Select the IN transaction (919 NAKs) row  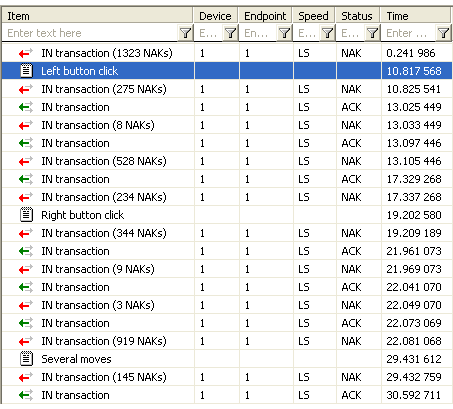[x=227, y=341]
